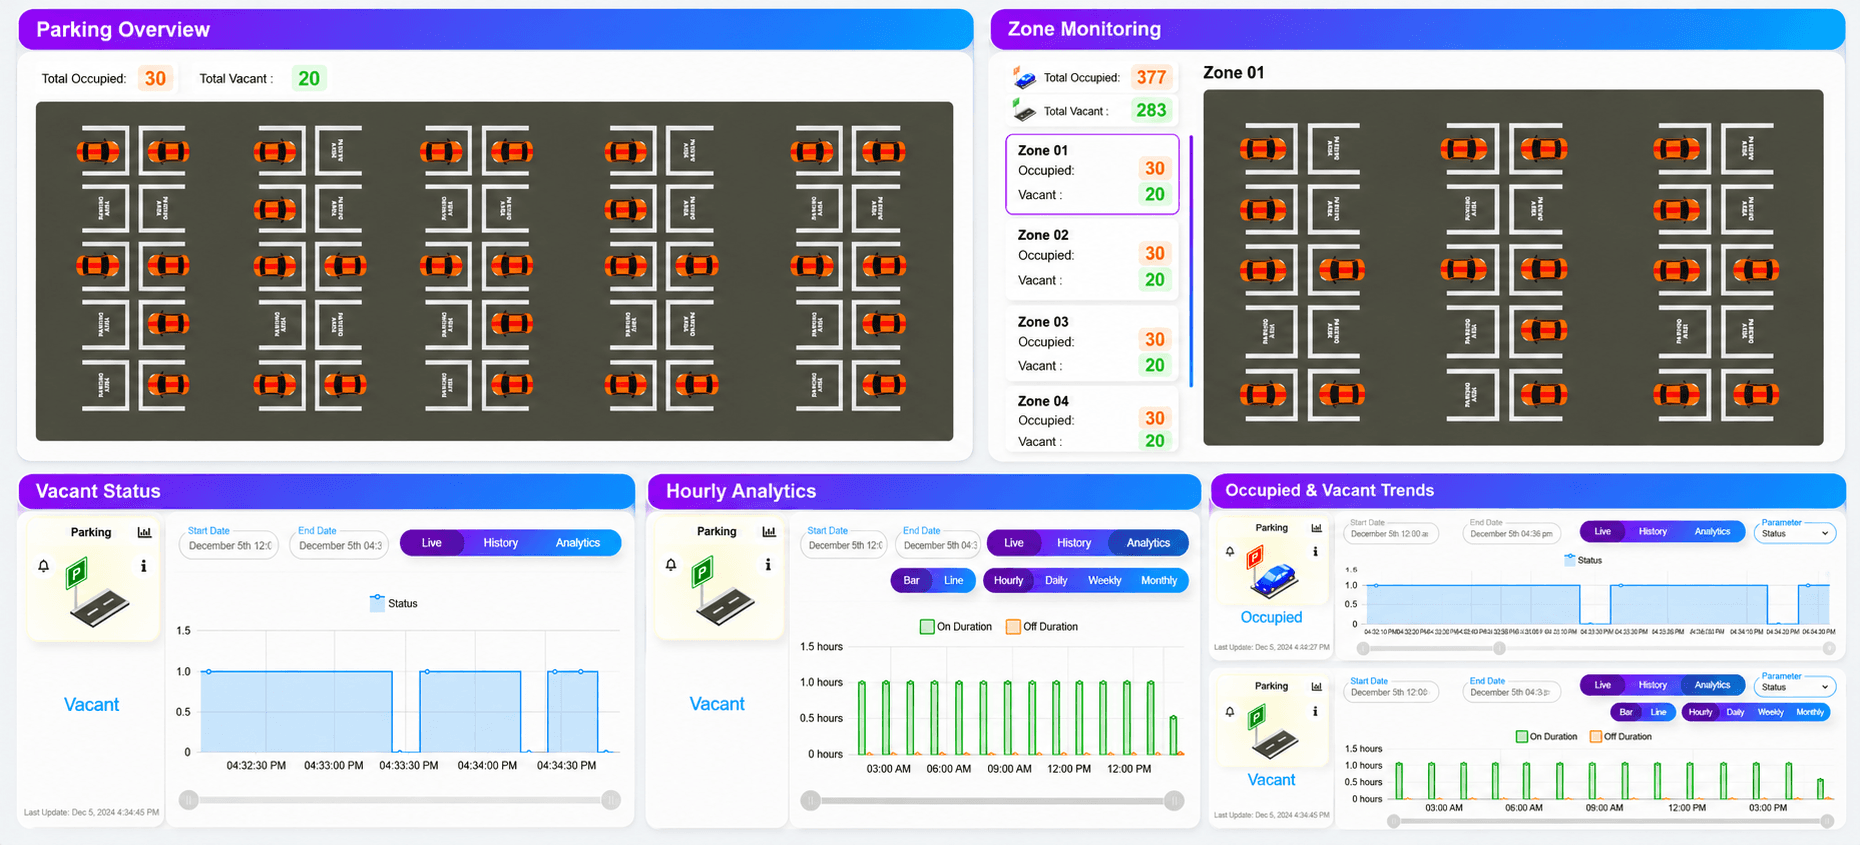
Task: Select Bar chart type in Hourly Analytics
Action: tap(911, 580)
